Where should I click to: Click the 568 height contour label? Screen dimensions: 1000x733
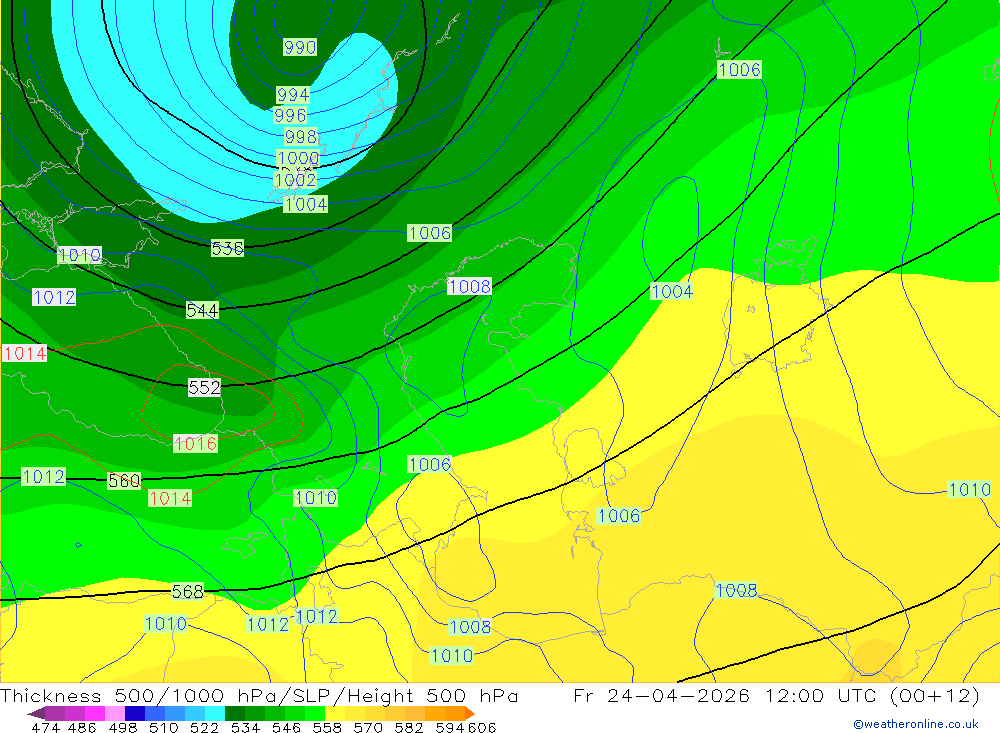point(188,591)
